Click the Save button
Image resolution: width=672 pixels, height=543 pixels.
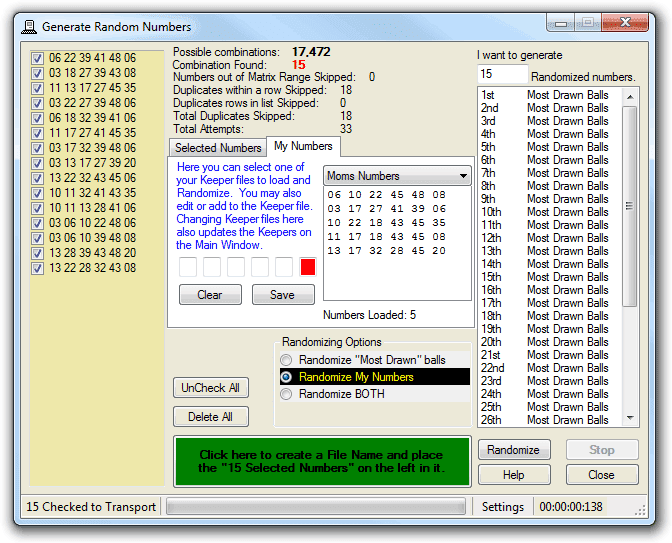[x=283, y=295]
